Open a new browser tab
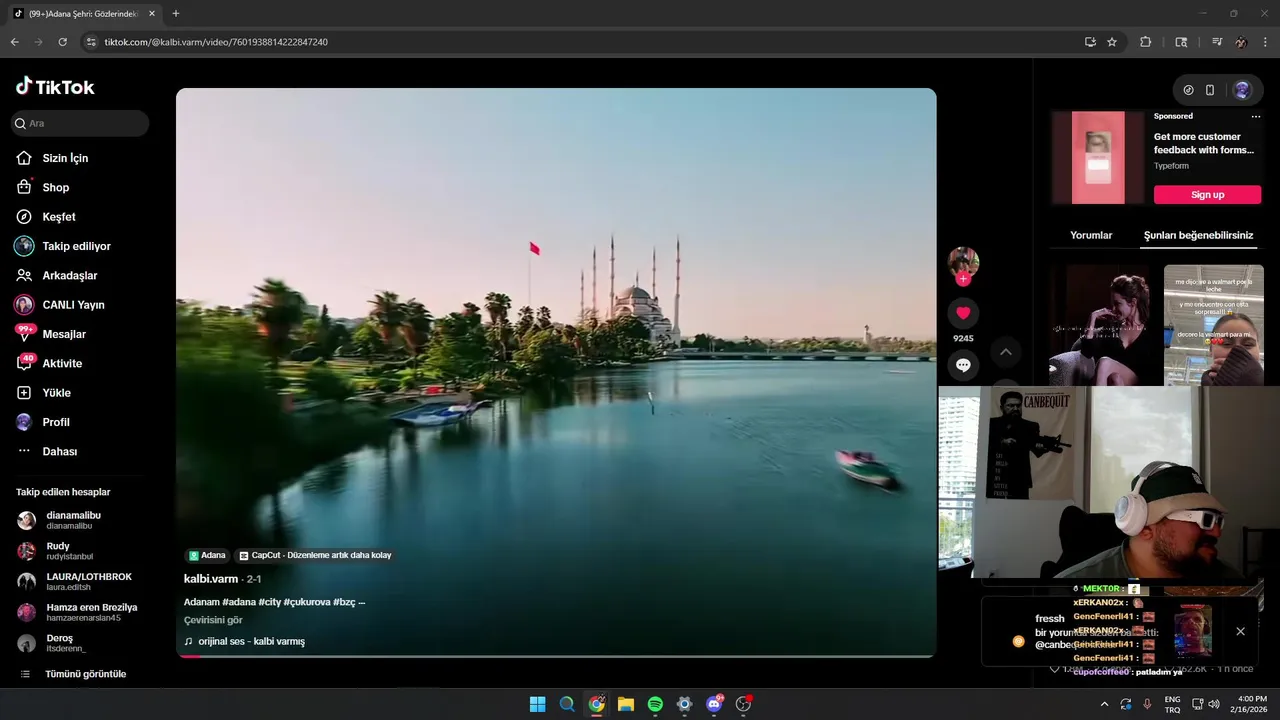This screenshot has height=720, width=1280. coord(176,13)
